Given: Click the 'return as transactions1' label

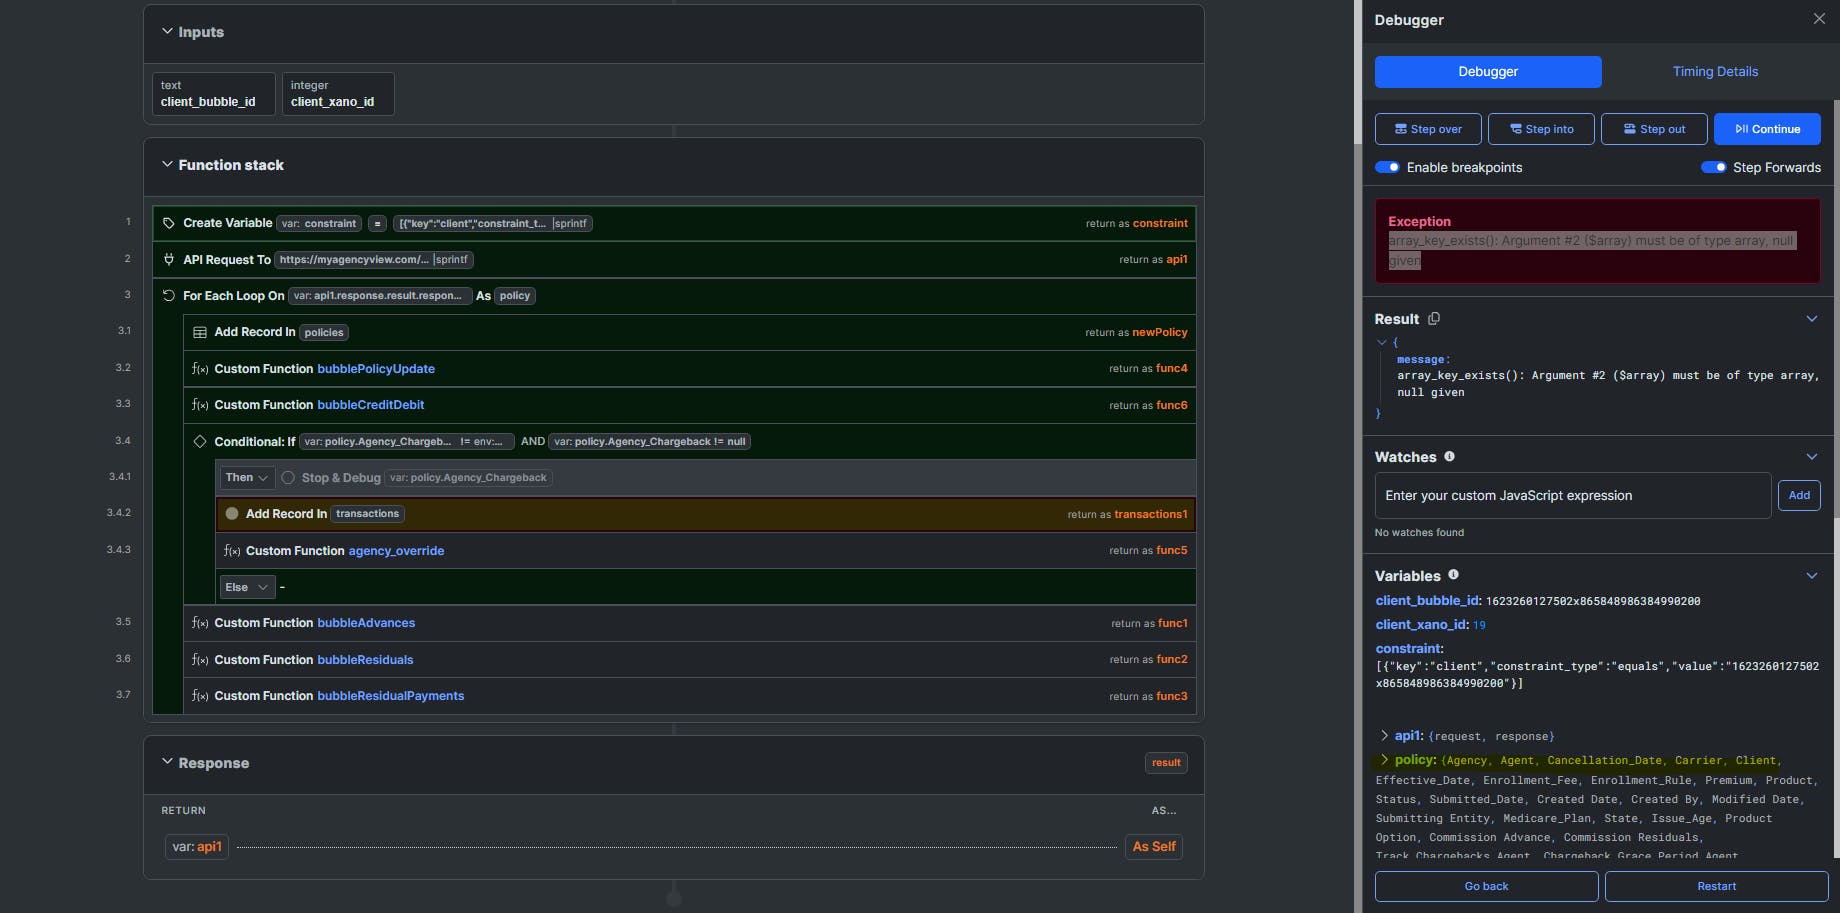Looking at the screenshot, I should [1128, 514].
